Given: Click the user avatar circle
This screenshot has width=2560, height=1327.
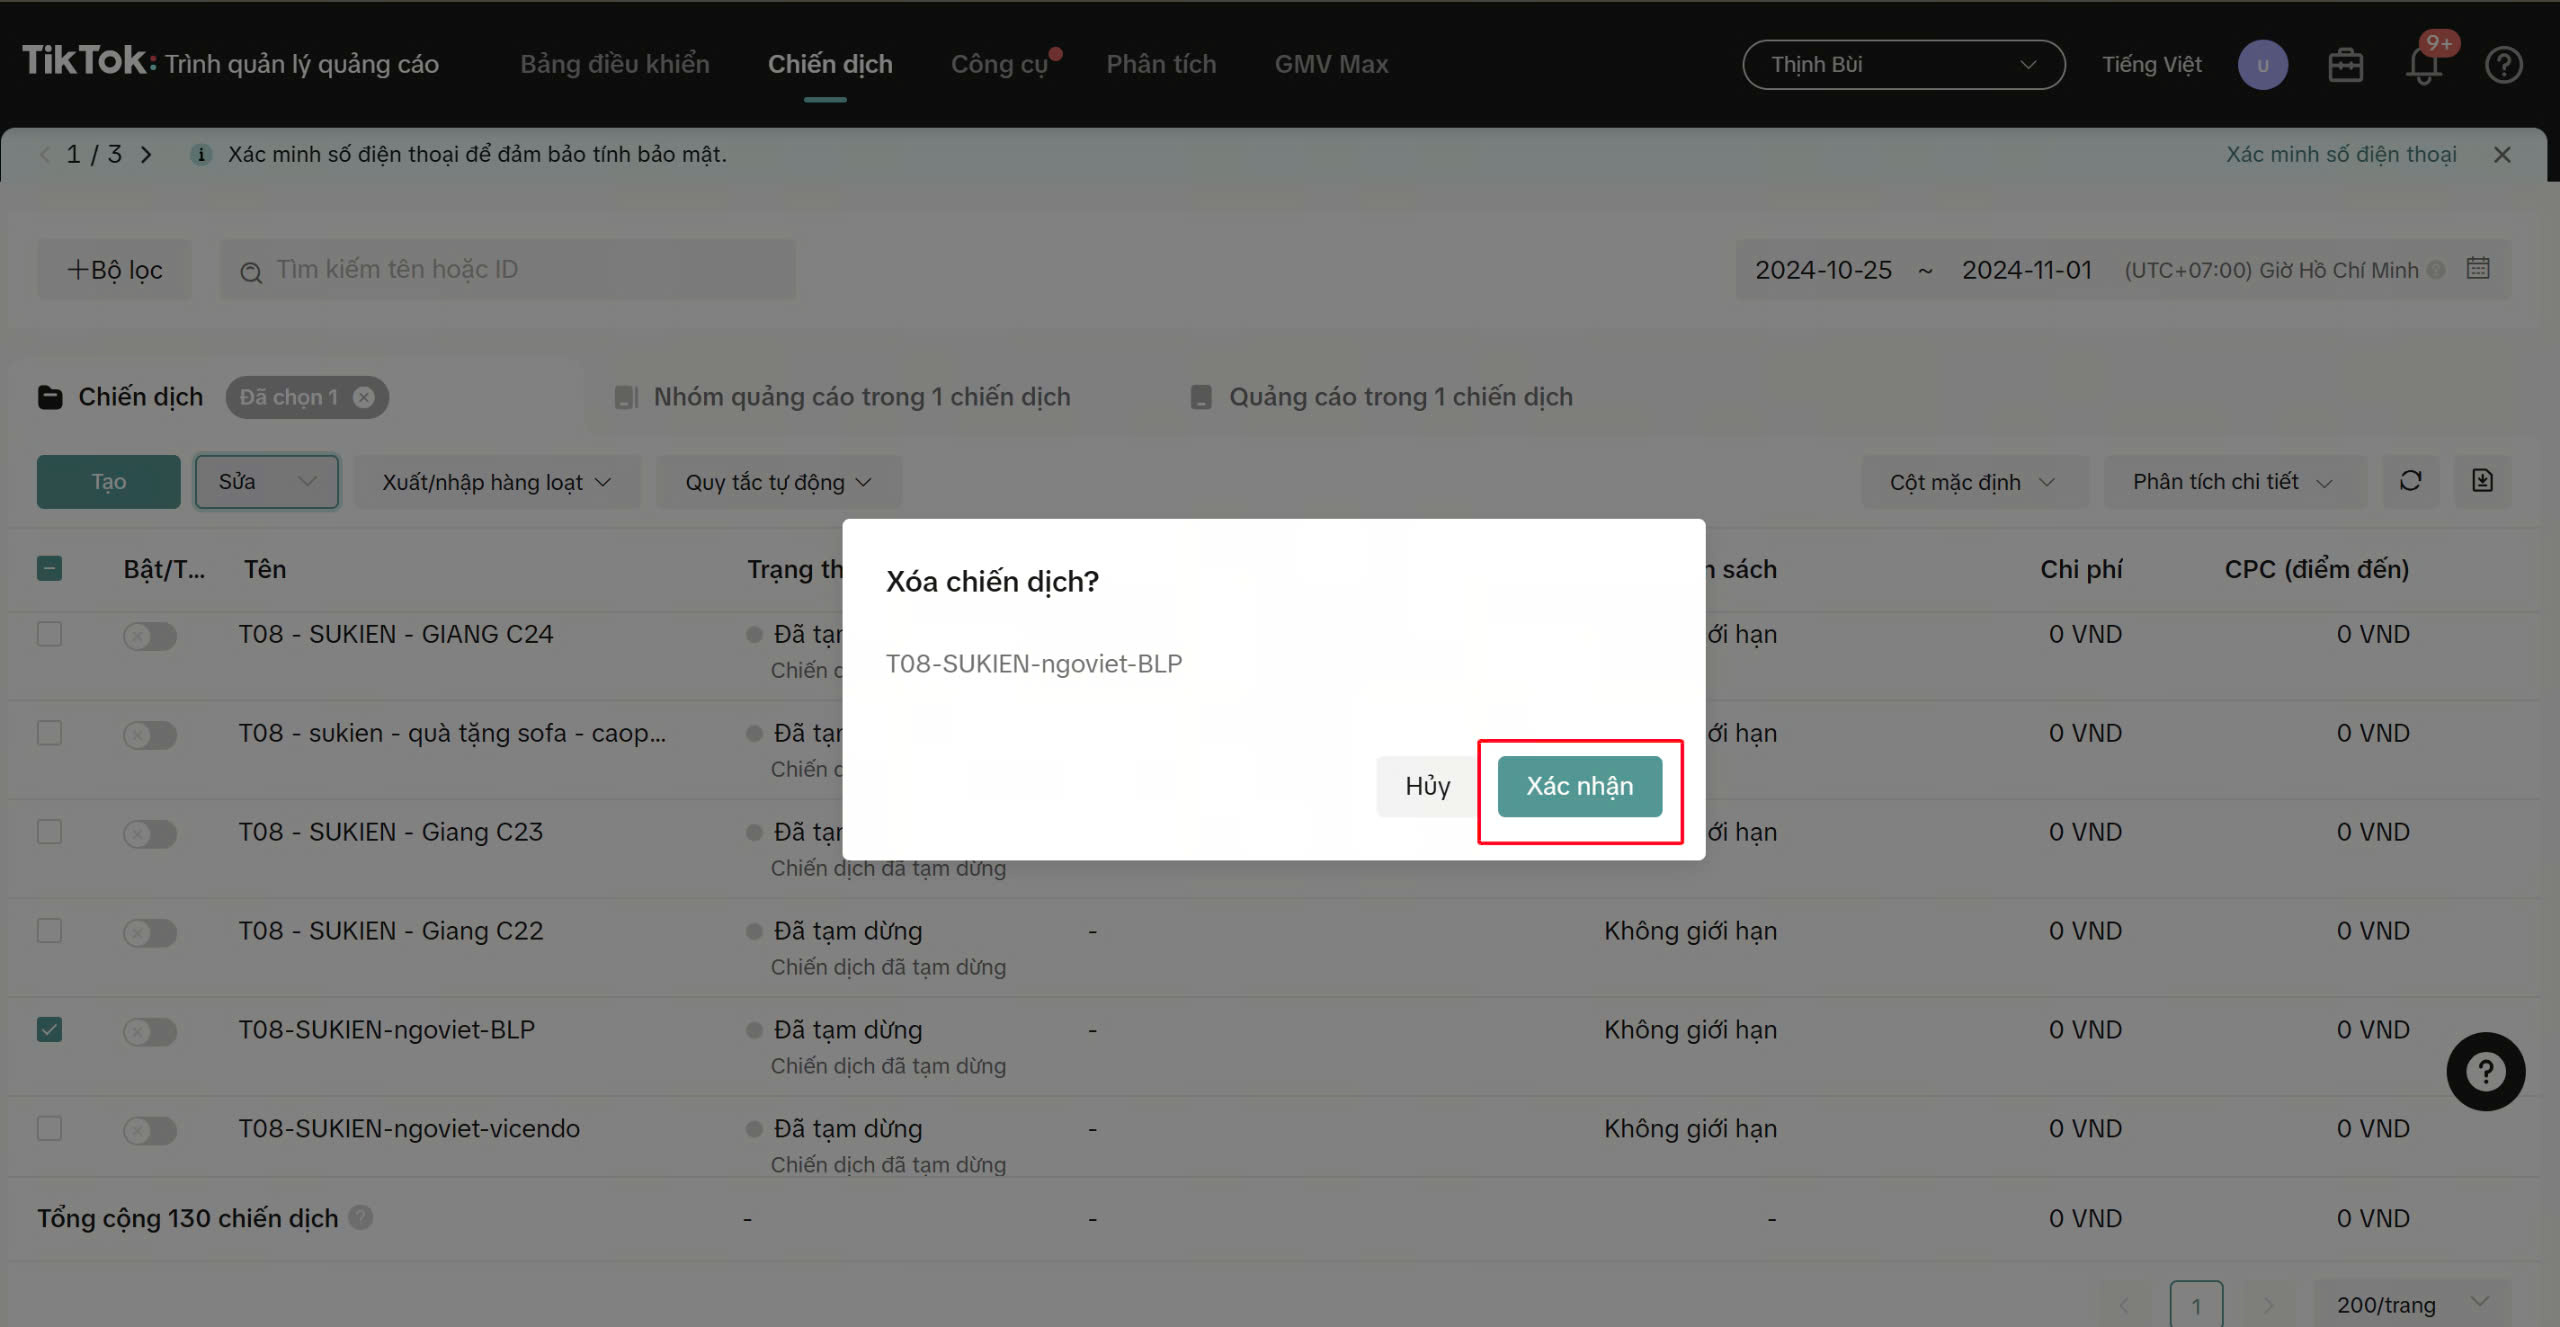Looking at the screenshot, I should click(x=2263, y=65).
